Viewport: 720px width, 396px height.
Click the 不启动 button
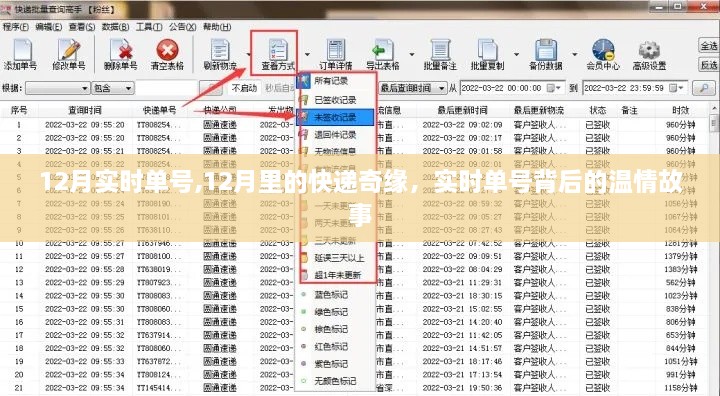[x=244, y=88]
